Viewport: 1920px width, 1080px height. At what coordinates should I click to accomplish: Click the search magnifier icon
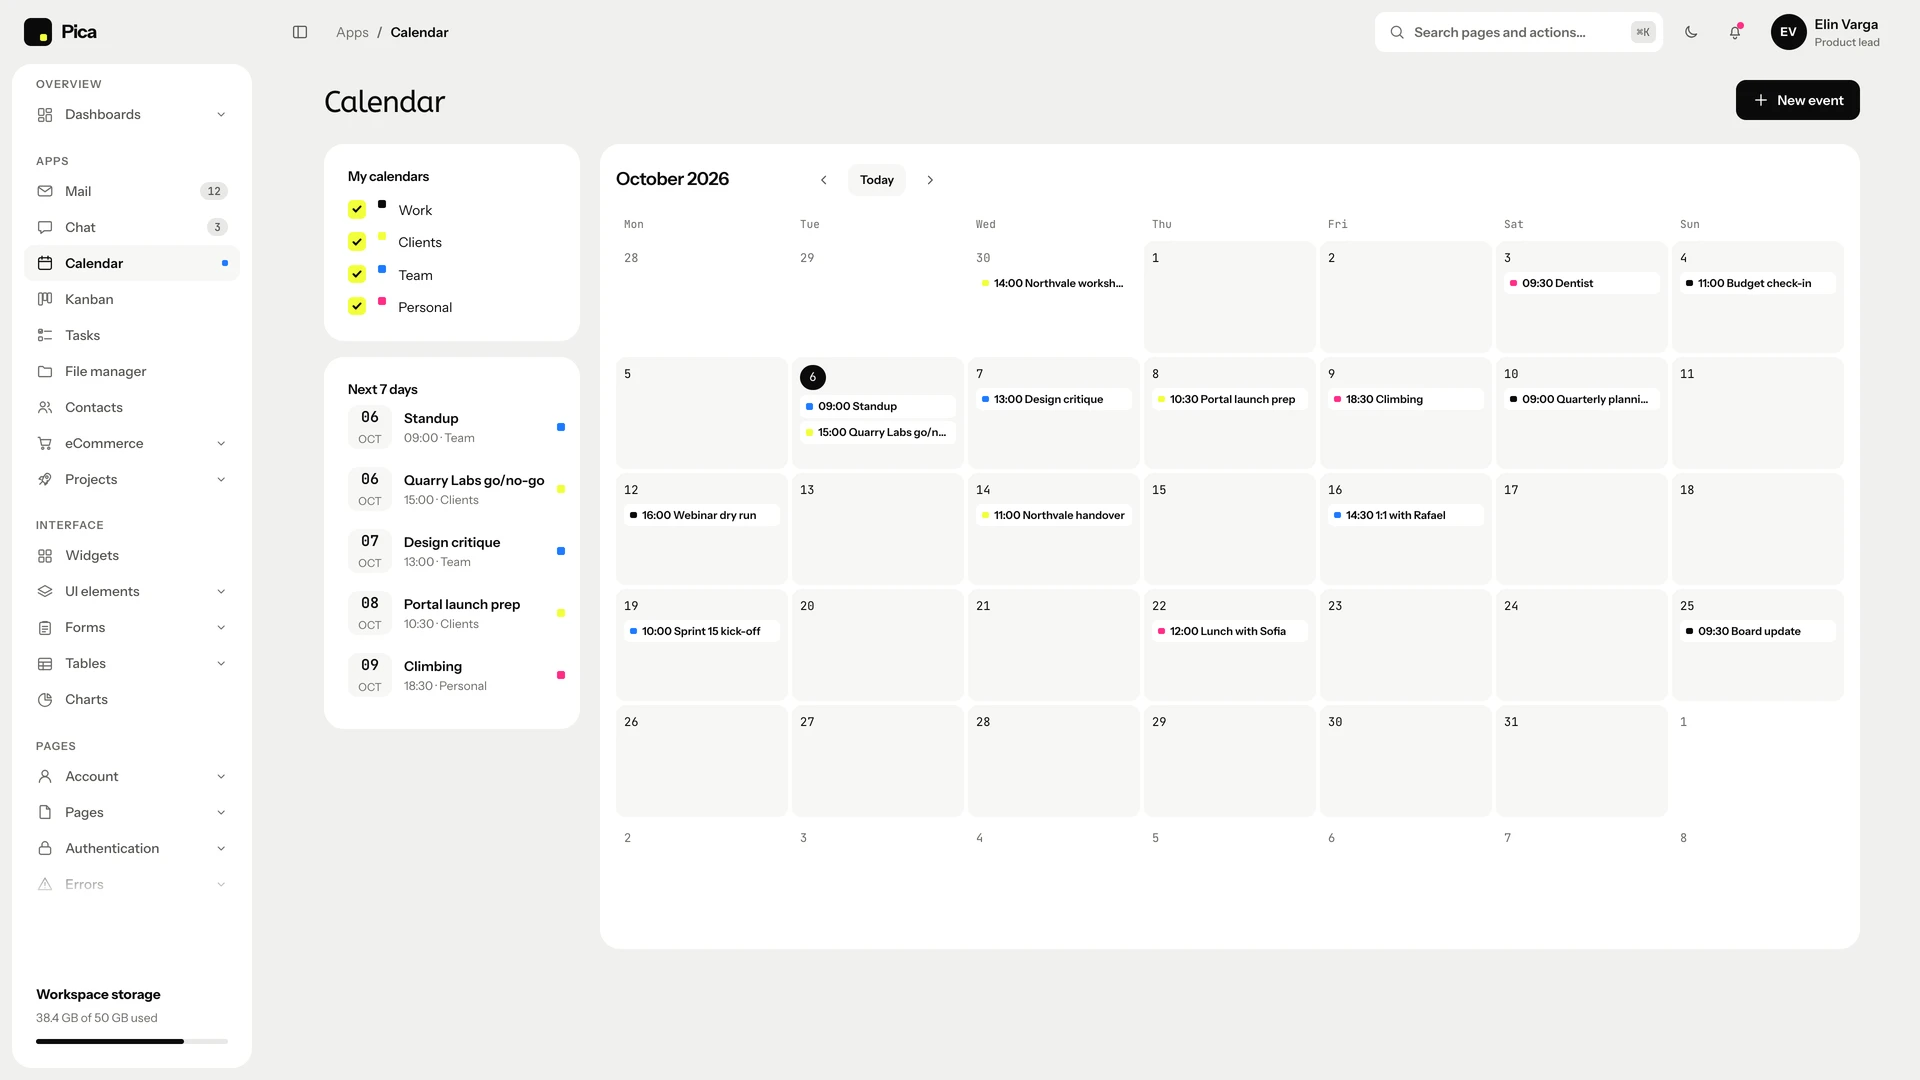(x=1397, y=32)
